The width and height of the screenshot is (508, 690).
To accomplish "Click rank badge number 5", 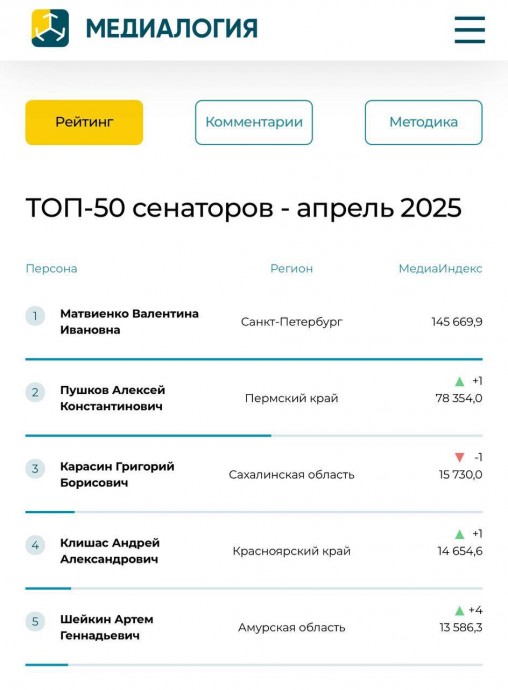I will (x=35, y=621).
